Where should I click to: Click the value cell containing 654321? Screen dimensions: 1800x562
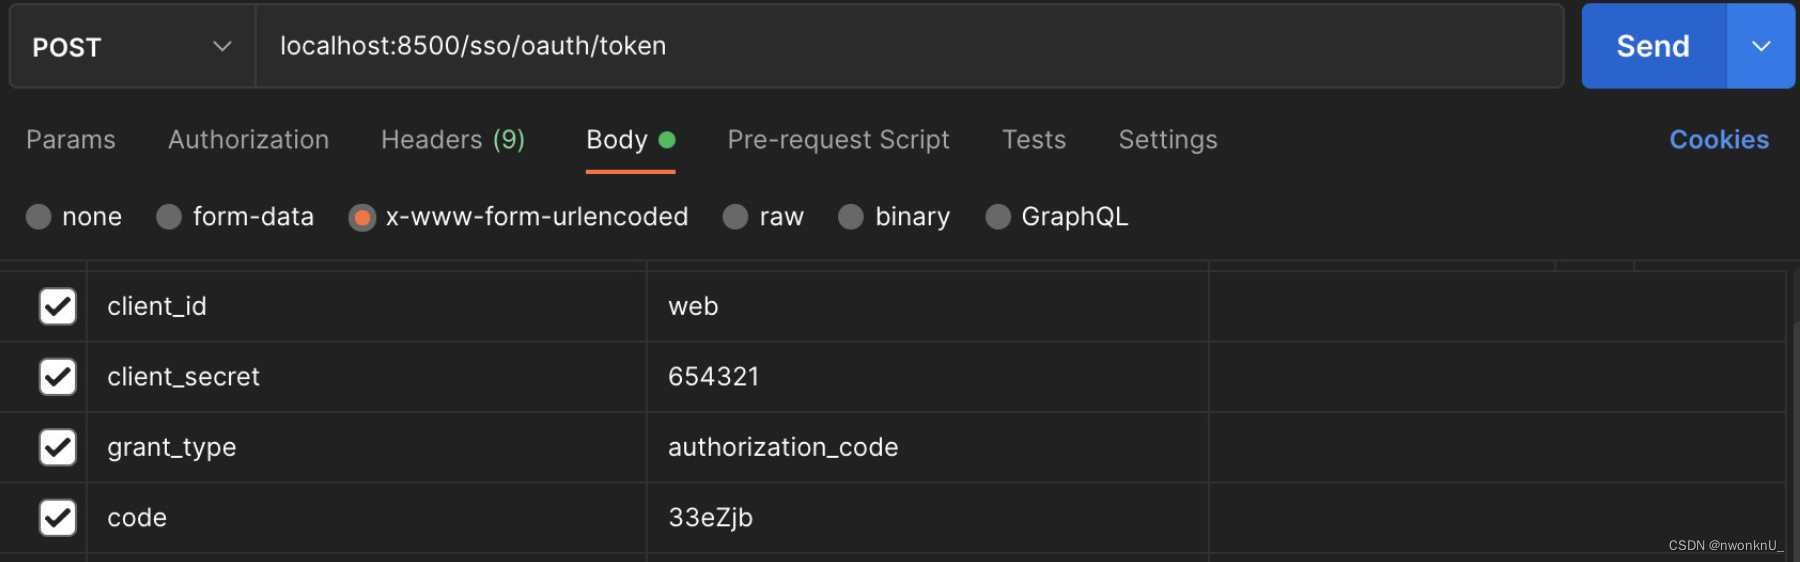[928, 377]
